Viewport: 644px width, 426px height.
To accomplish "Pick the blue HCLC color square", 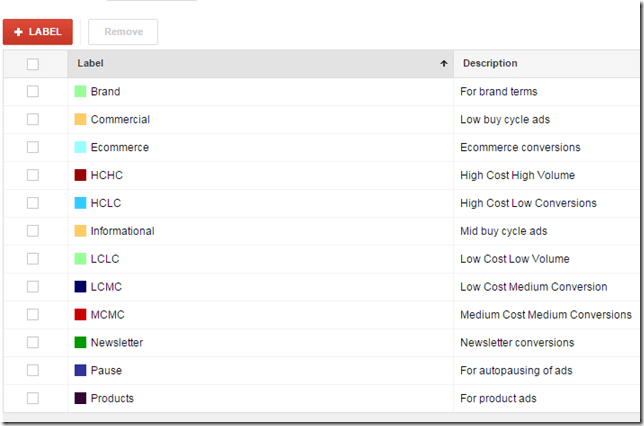I will tap(80, 203).
